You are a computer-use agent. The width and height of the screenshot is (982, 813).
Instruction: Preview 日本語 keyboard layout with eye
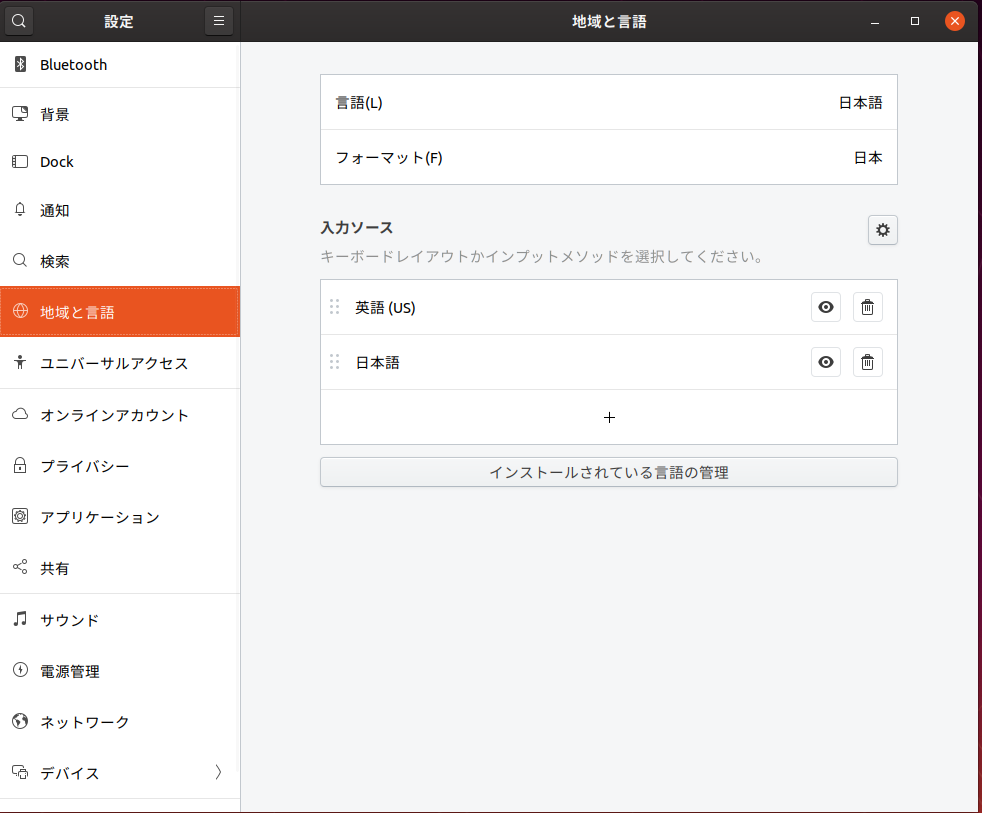[x=825, y=362]
